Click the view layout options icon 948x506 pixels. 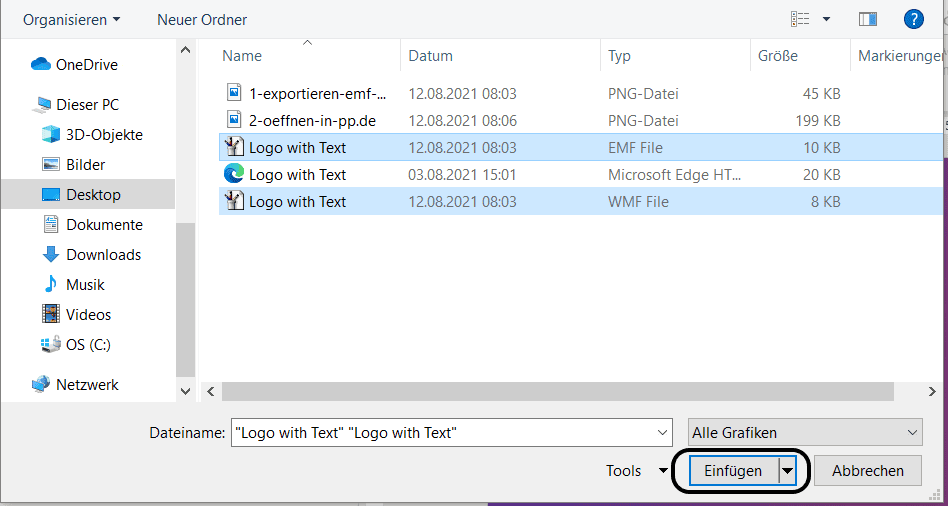tap(800, 19)
